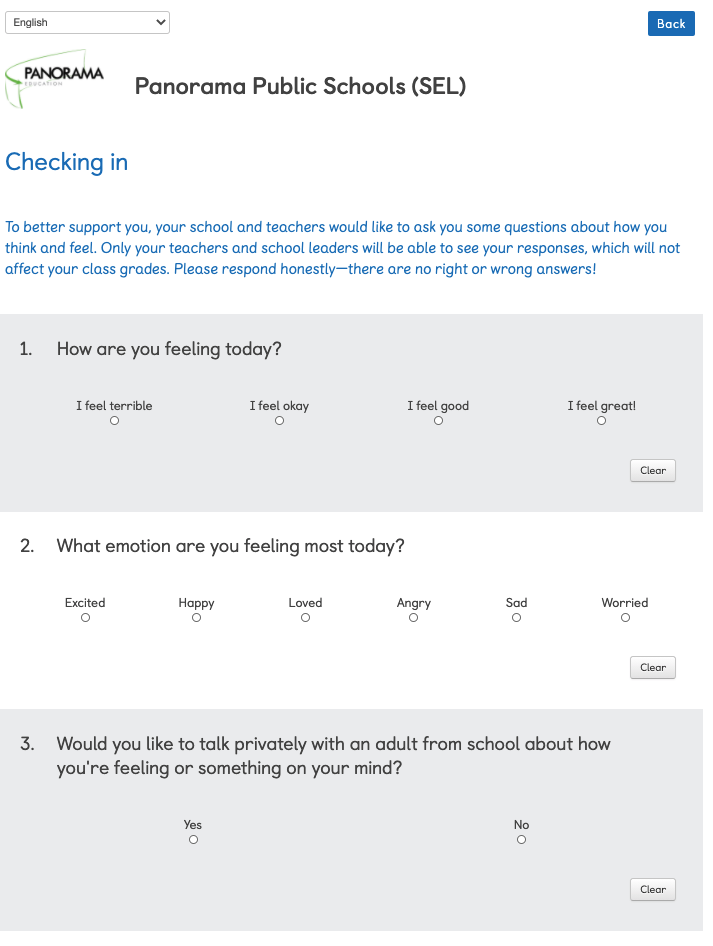Pick Loved as today's emotion
This screenshot has height=946, width=713.
tap(306, 617)
